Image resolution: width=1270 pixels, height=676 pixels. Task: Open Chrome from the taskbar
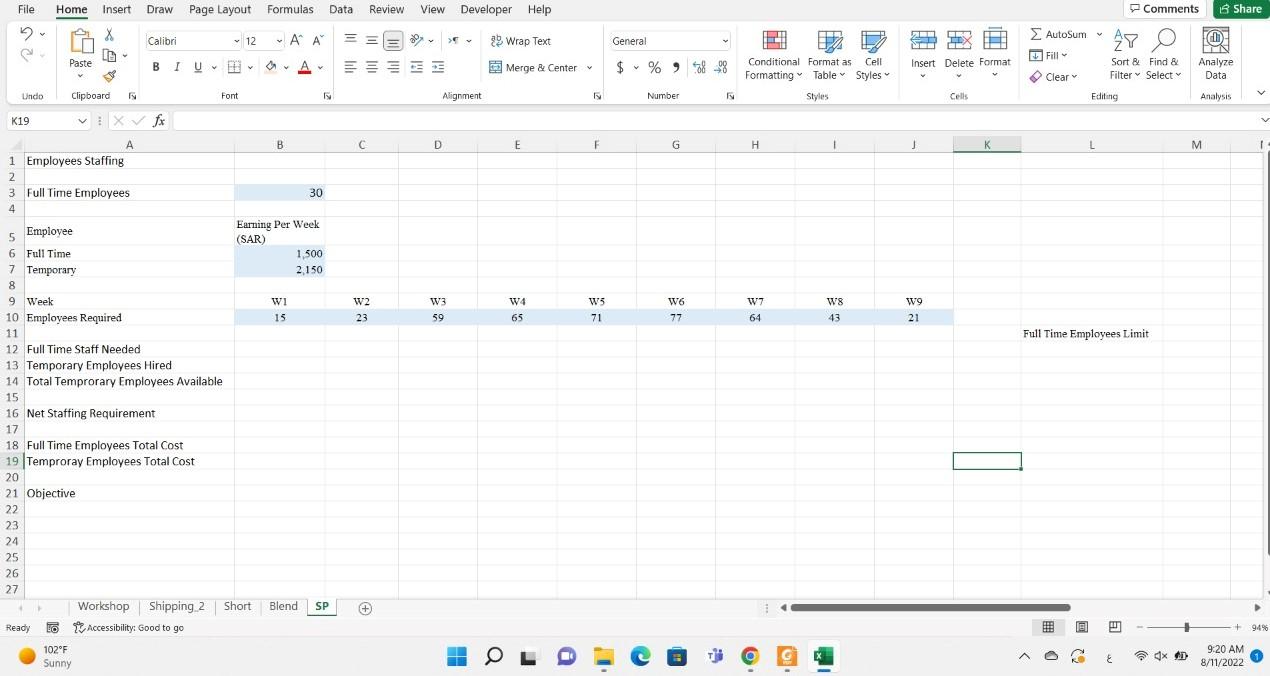[749, 657]
